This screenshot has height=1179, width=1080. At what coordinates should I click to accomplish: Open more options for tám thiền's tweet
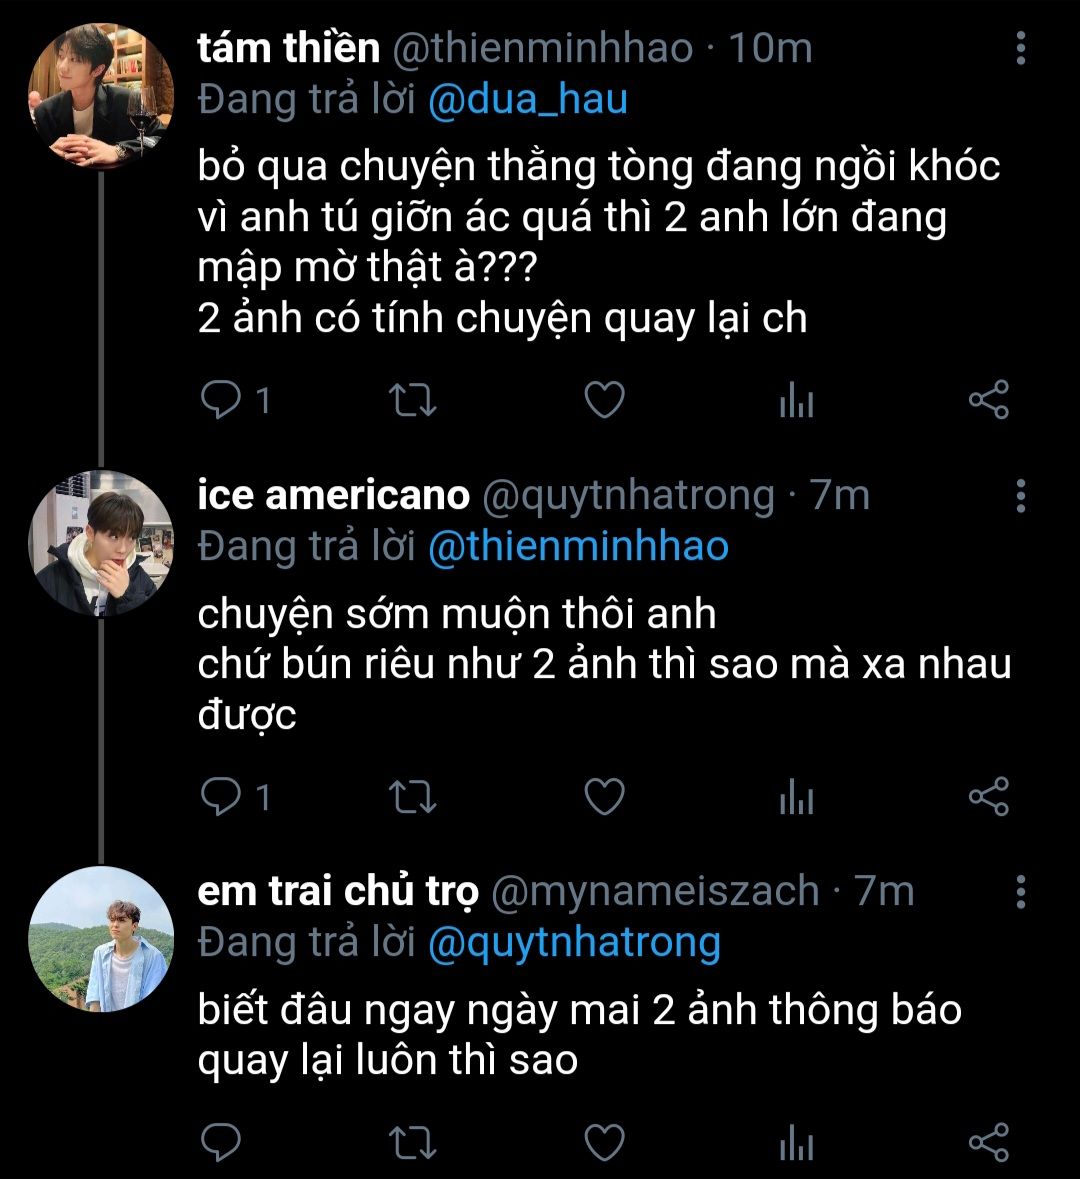(1020, 48)
